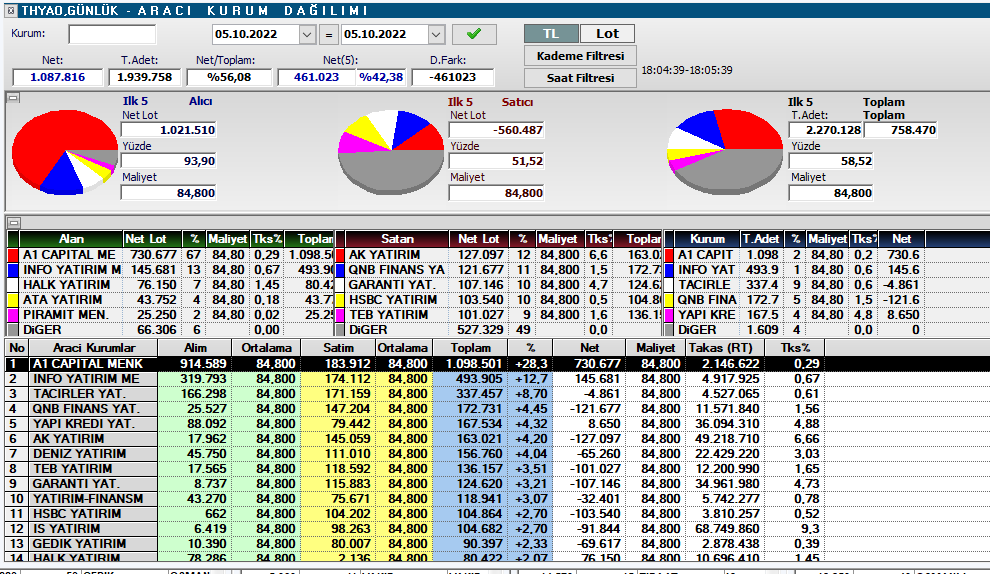This screenshot has width=990, height=574.
Task: Click the magenta swatch beside PIRAMIT MEN.
Action: pyautogui.click(x=13, y=314)
